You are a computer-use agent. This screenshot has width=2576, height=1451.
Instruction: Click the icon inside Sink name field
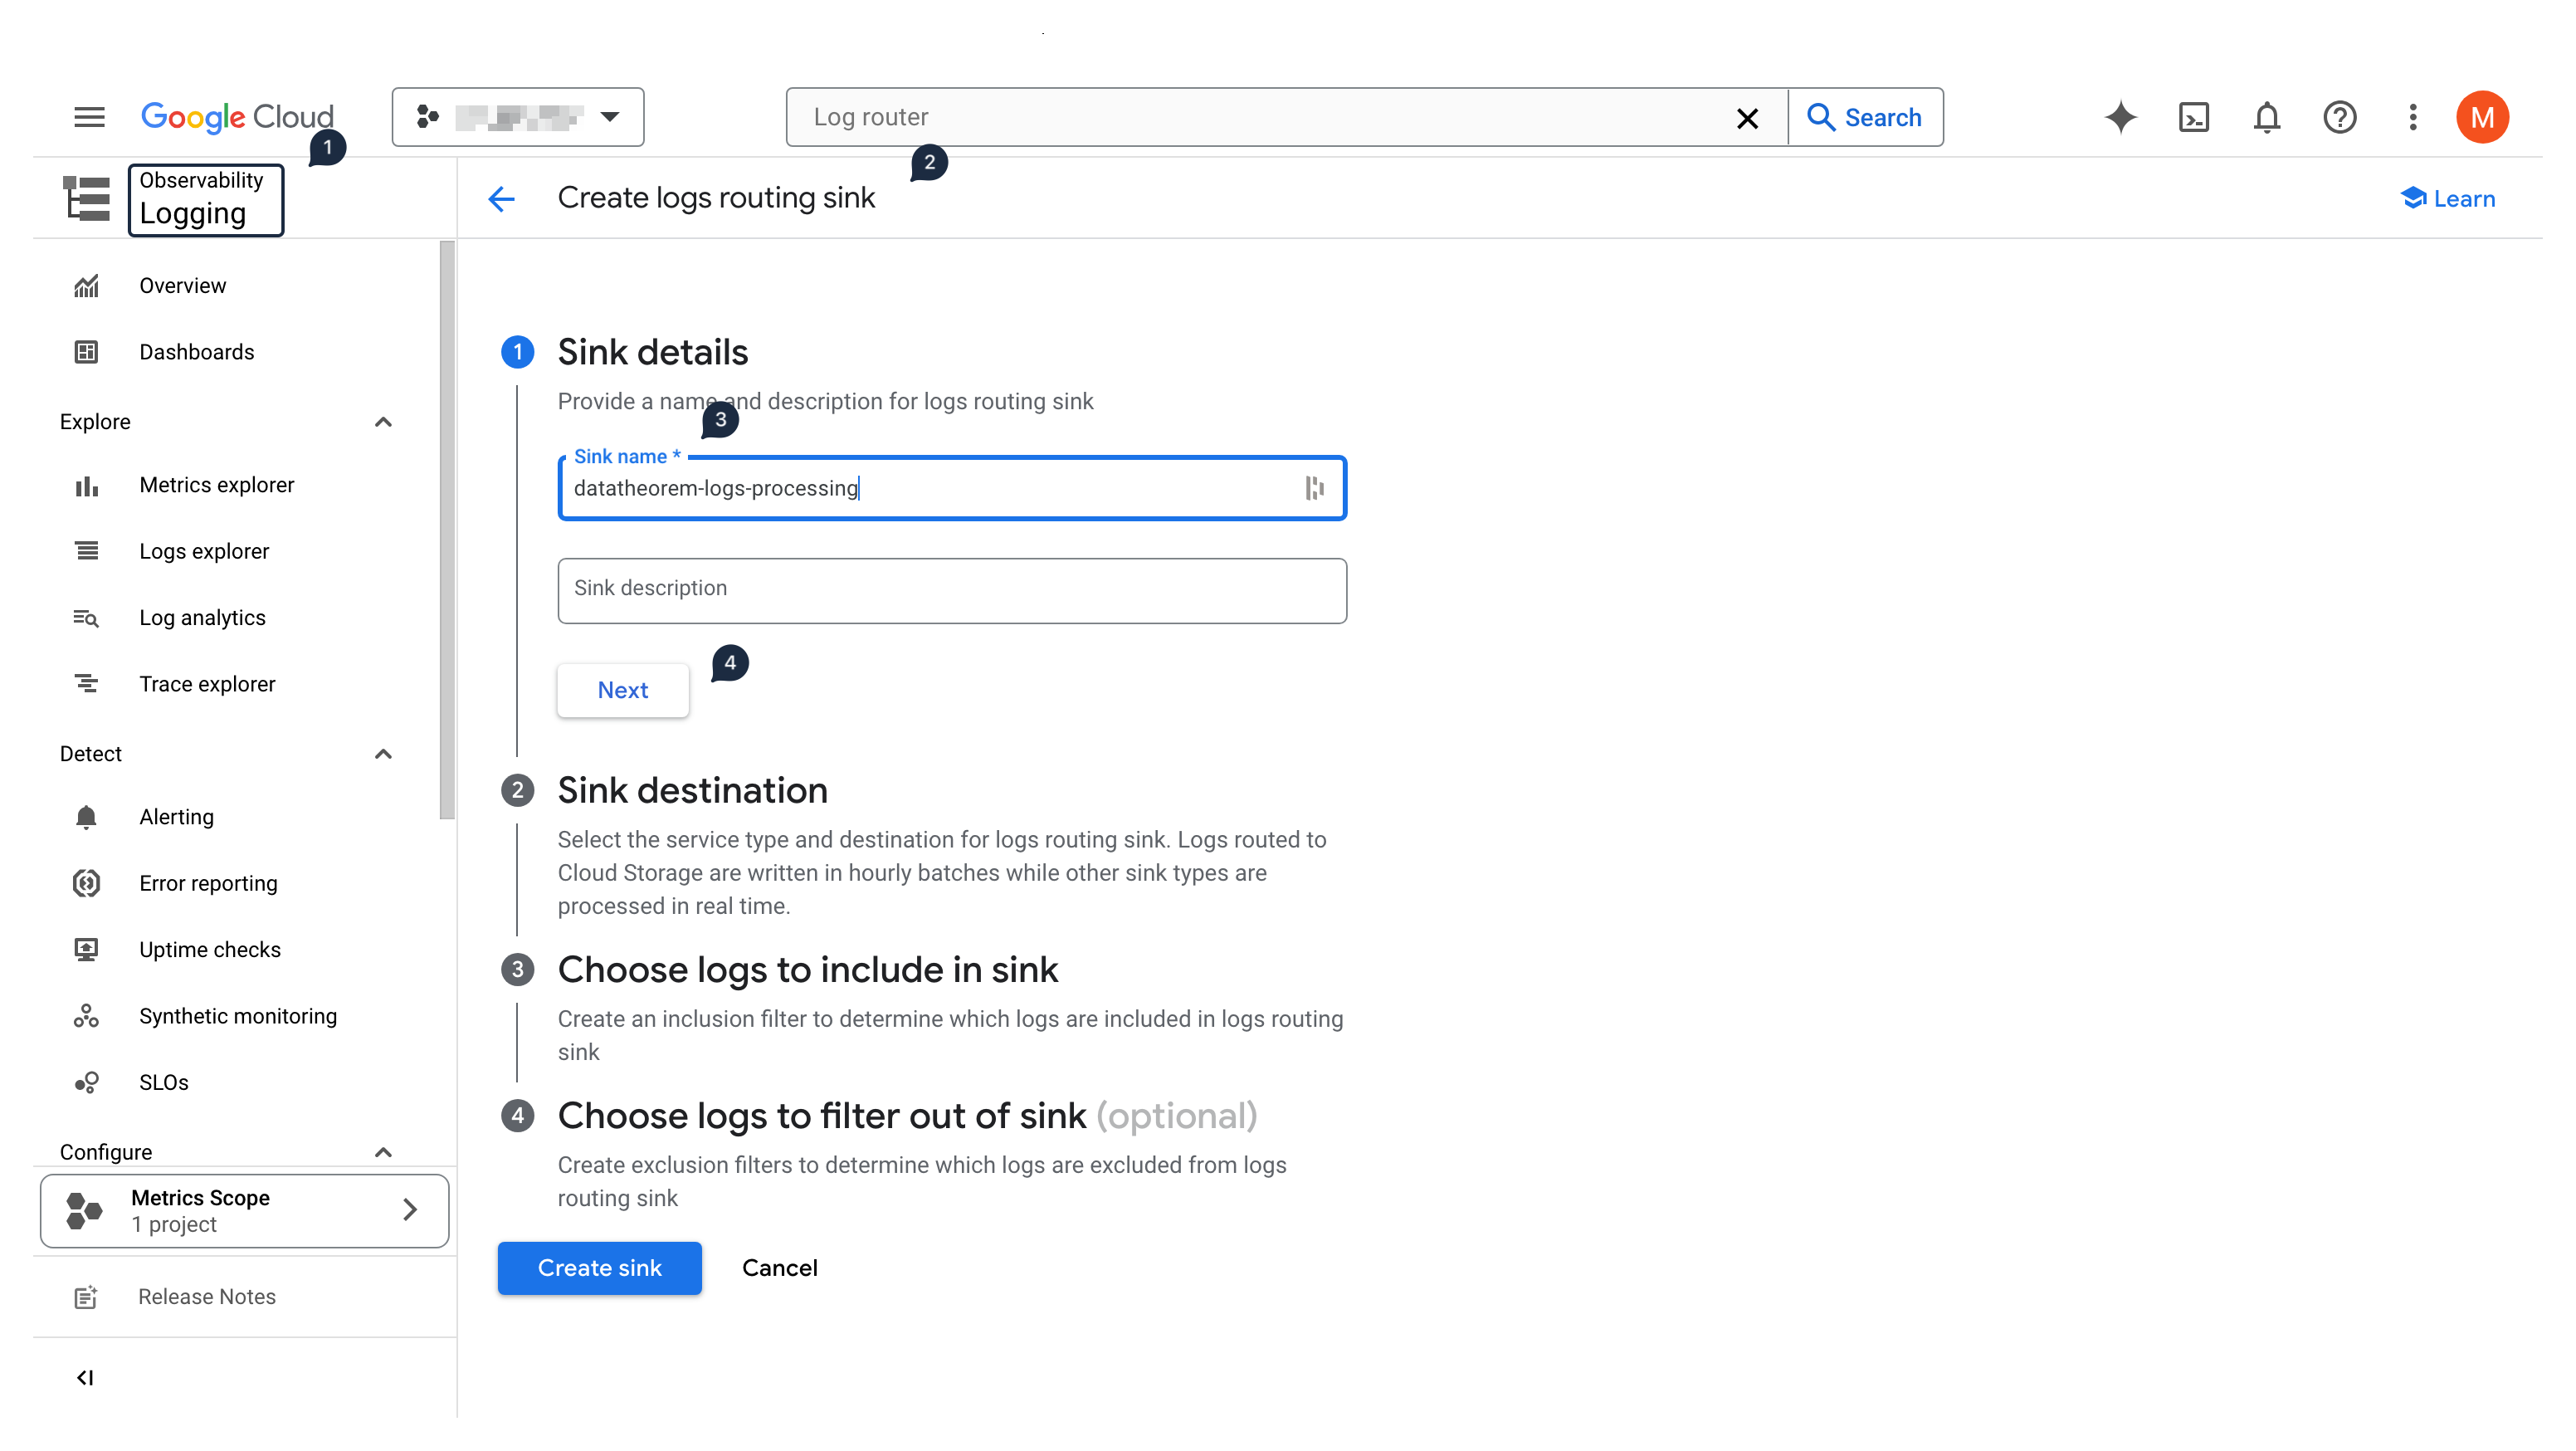click(x=1314, y=488)
